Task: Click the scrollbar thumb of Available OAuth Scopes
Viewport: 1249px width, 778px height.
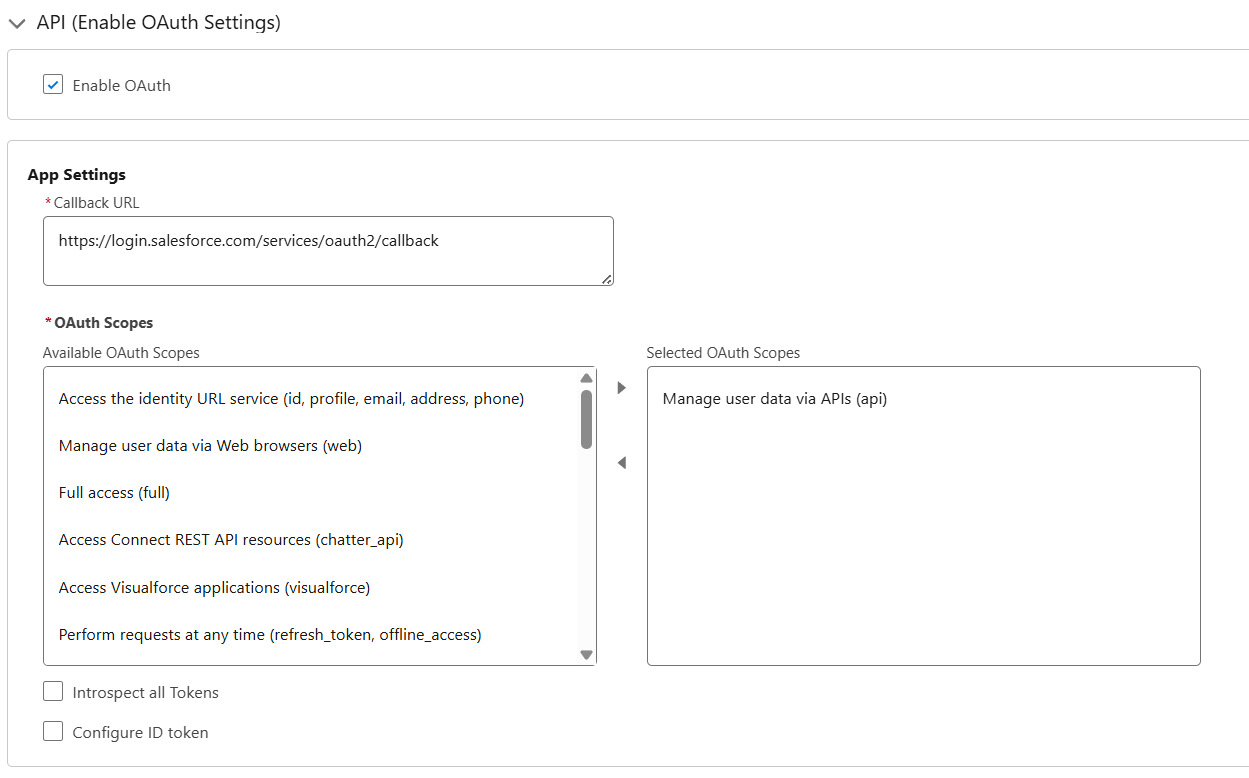Action: point(586,420)
